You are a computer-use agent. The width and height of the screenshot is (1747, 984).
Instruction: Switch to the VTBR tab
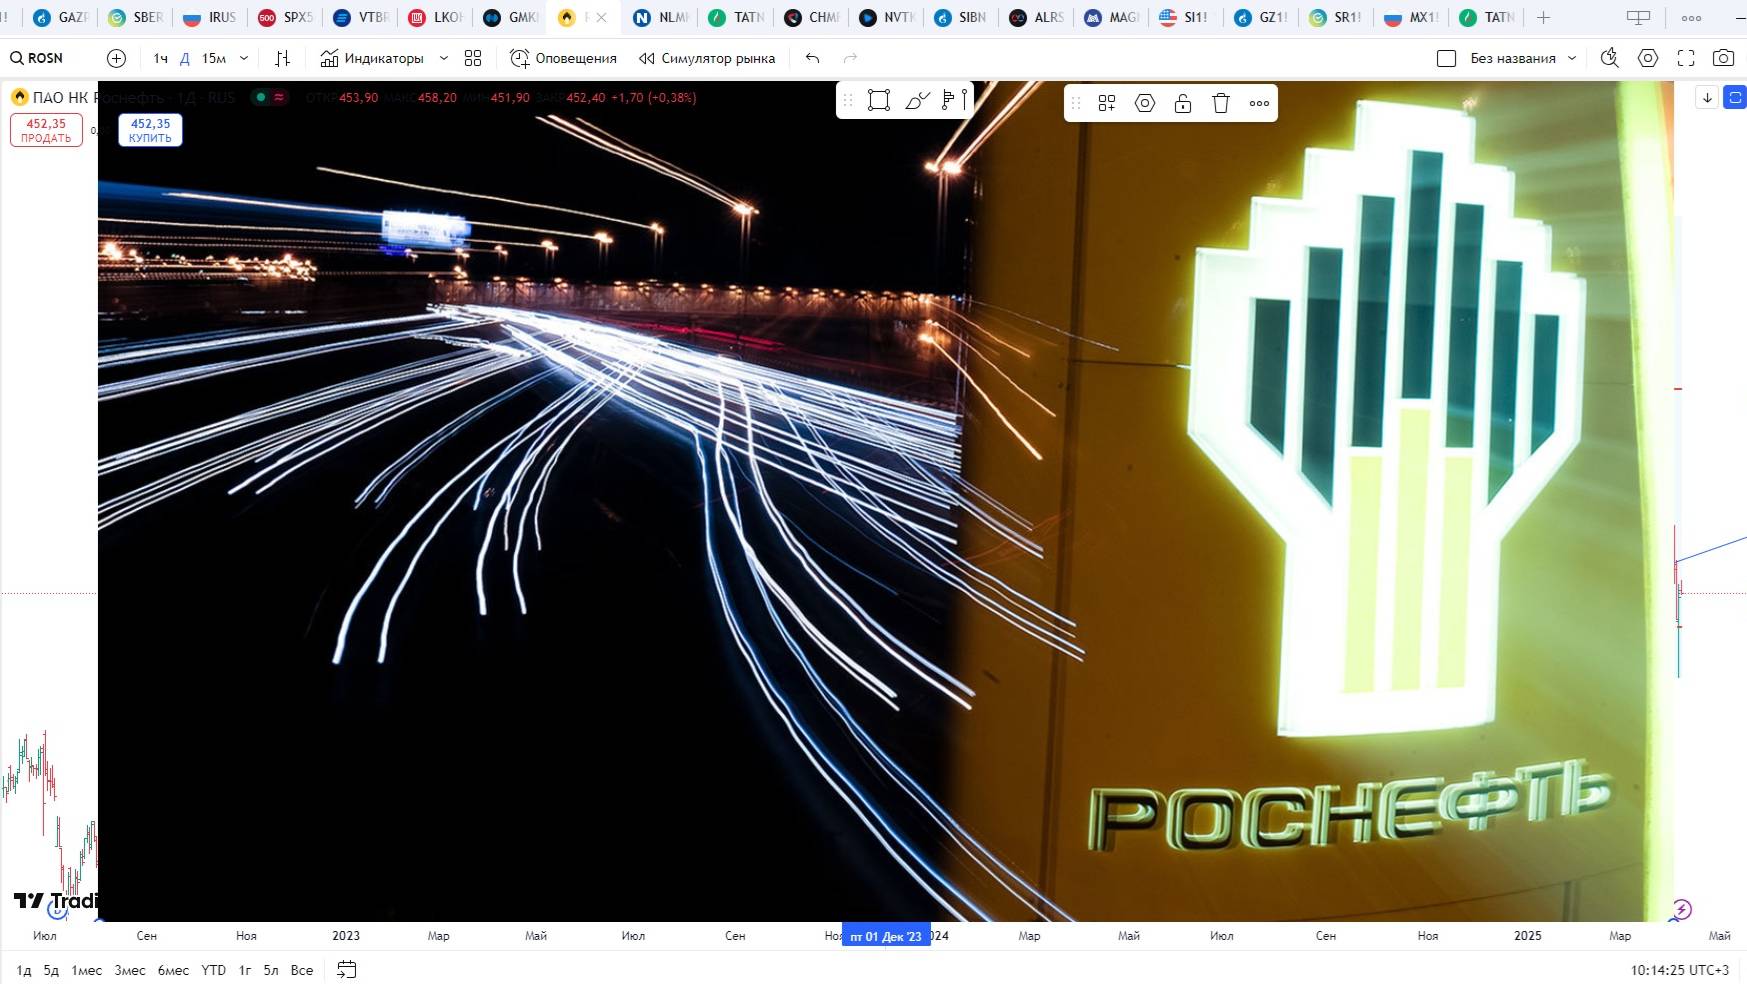pyautogui.click(x=361, y=17)
